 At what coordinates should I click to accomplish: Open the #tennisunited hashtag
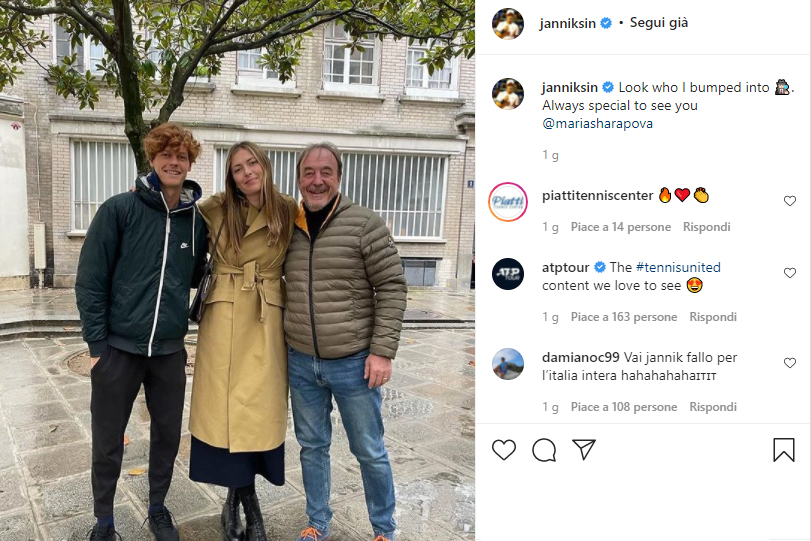tap(678, 267)
